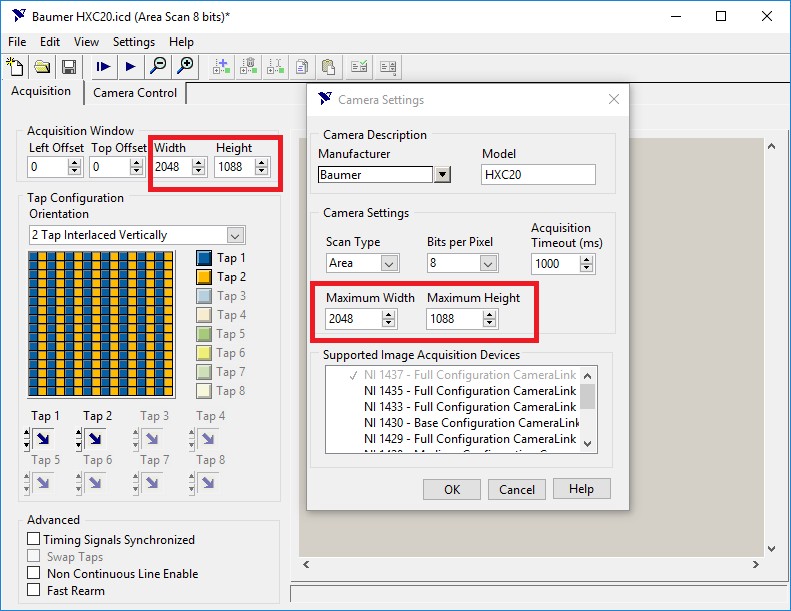This screenshot has height=611, width=791.
Task: Open the View menu
Action: pyautogui.click(x=86, y=42)
